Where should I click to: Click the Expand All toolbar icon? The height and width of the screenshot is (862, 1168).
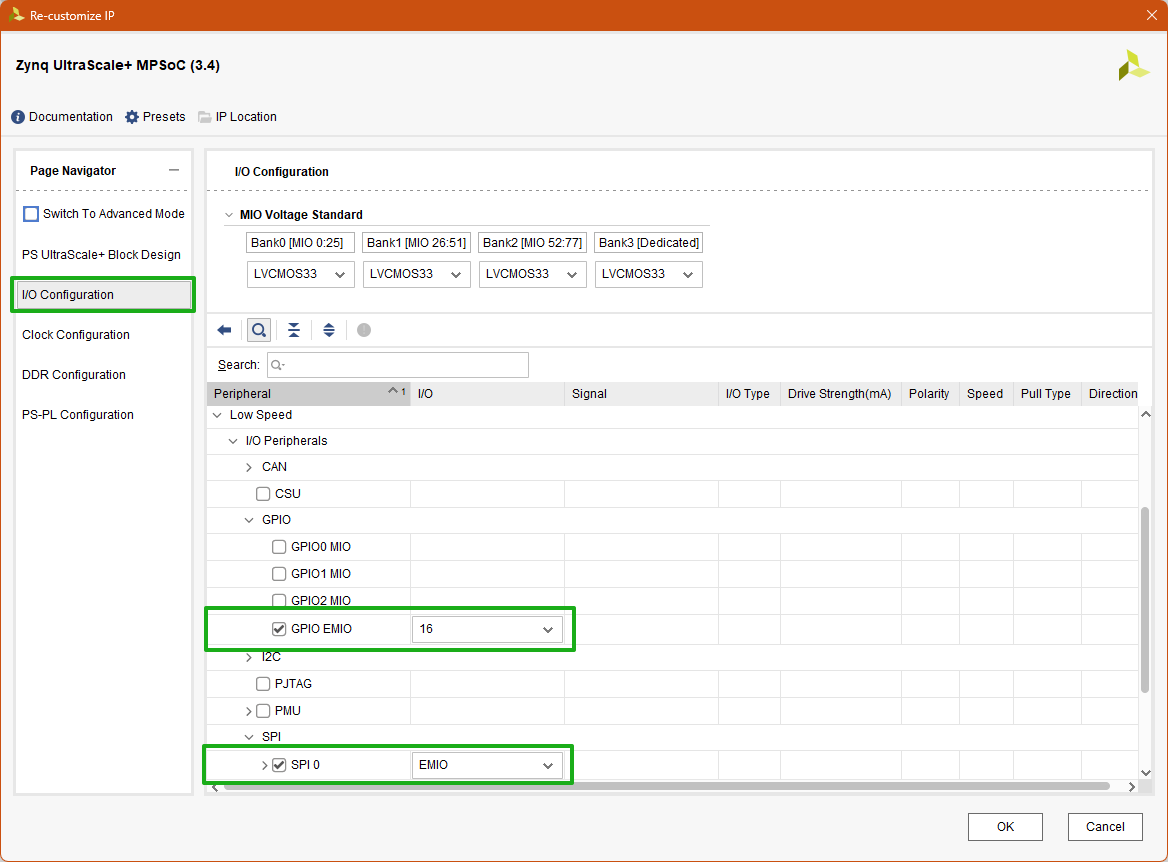pos(329,330)
